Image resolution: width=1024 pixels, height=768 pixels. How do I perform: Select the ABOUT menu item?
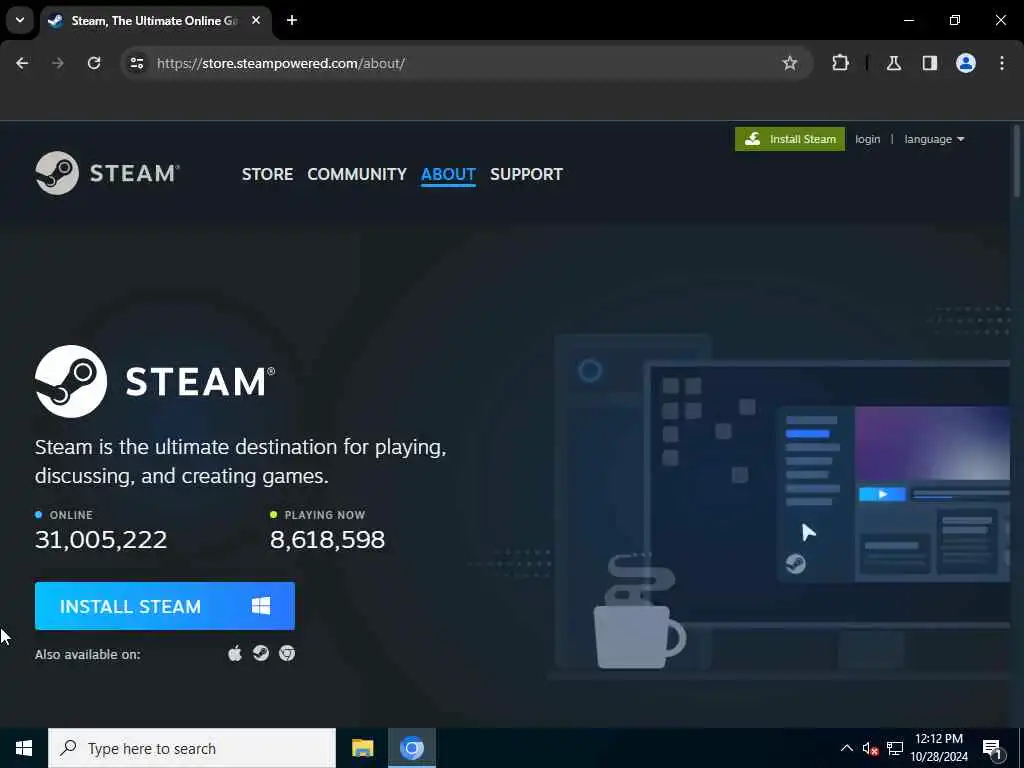coord(448,174)
